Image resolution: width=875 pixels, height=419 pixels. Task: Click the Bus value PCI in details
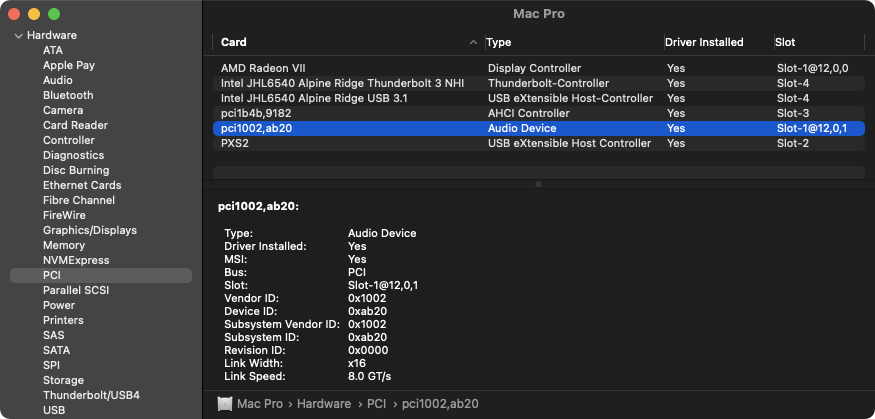coord(357,273)
